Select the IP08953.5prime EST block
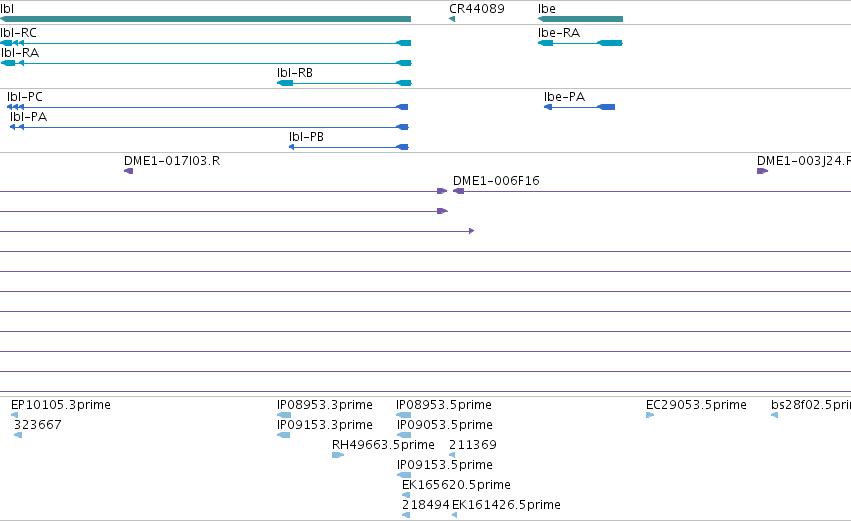851x521 pixels. click(403, 415)
